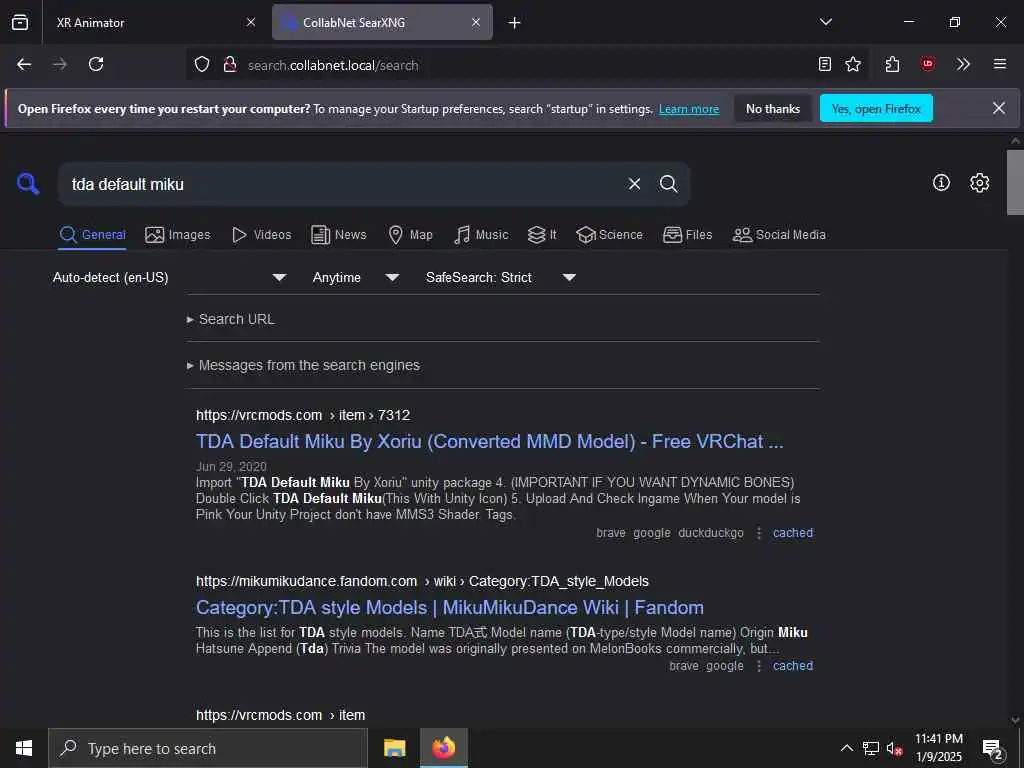1024x768 pixels.
Task: Click the address bar URL
Action: click(333, 65)
